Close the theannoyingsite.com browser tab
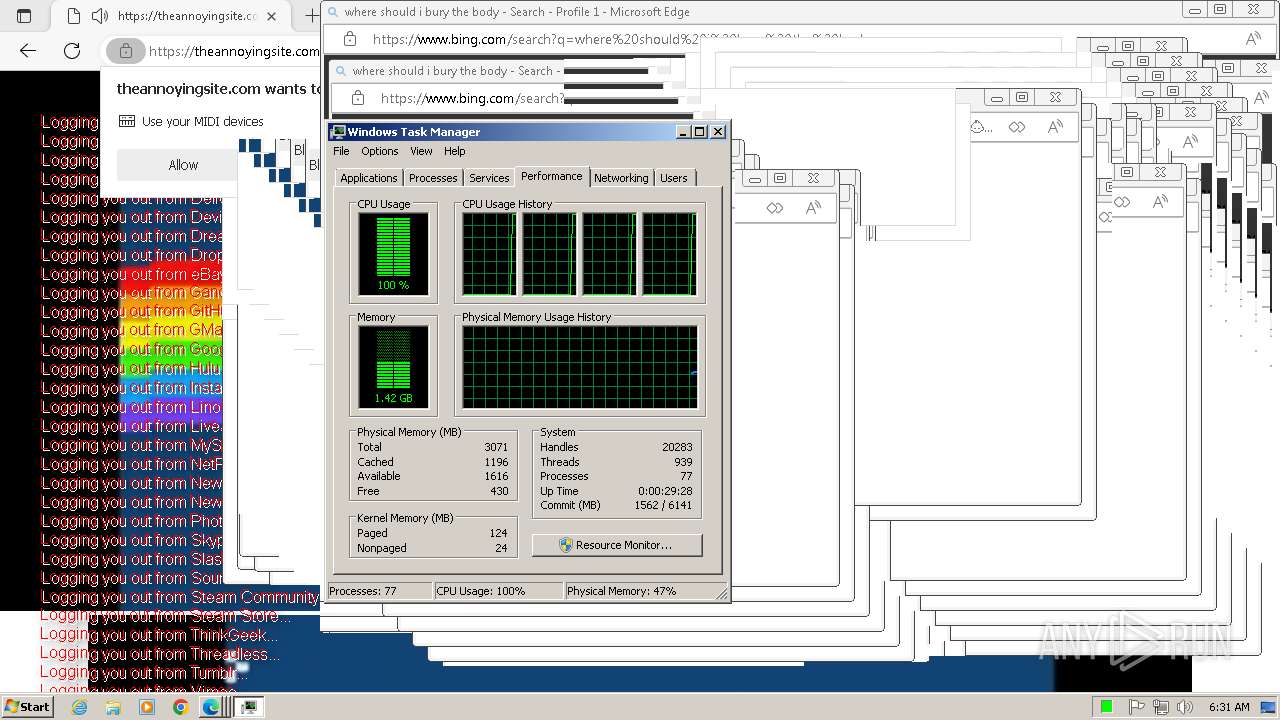 [x=272, y=16]
